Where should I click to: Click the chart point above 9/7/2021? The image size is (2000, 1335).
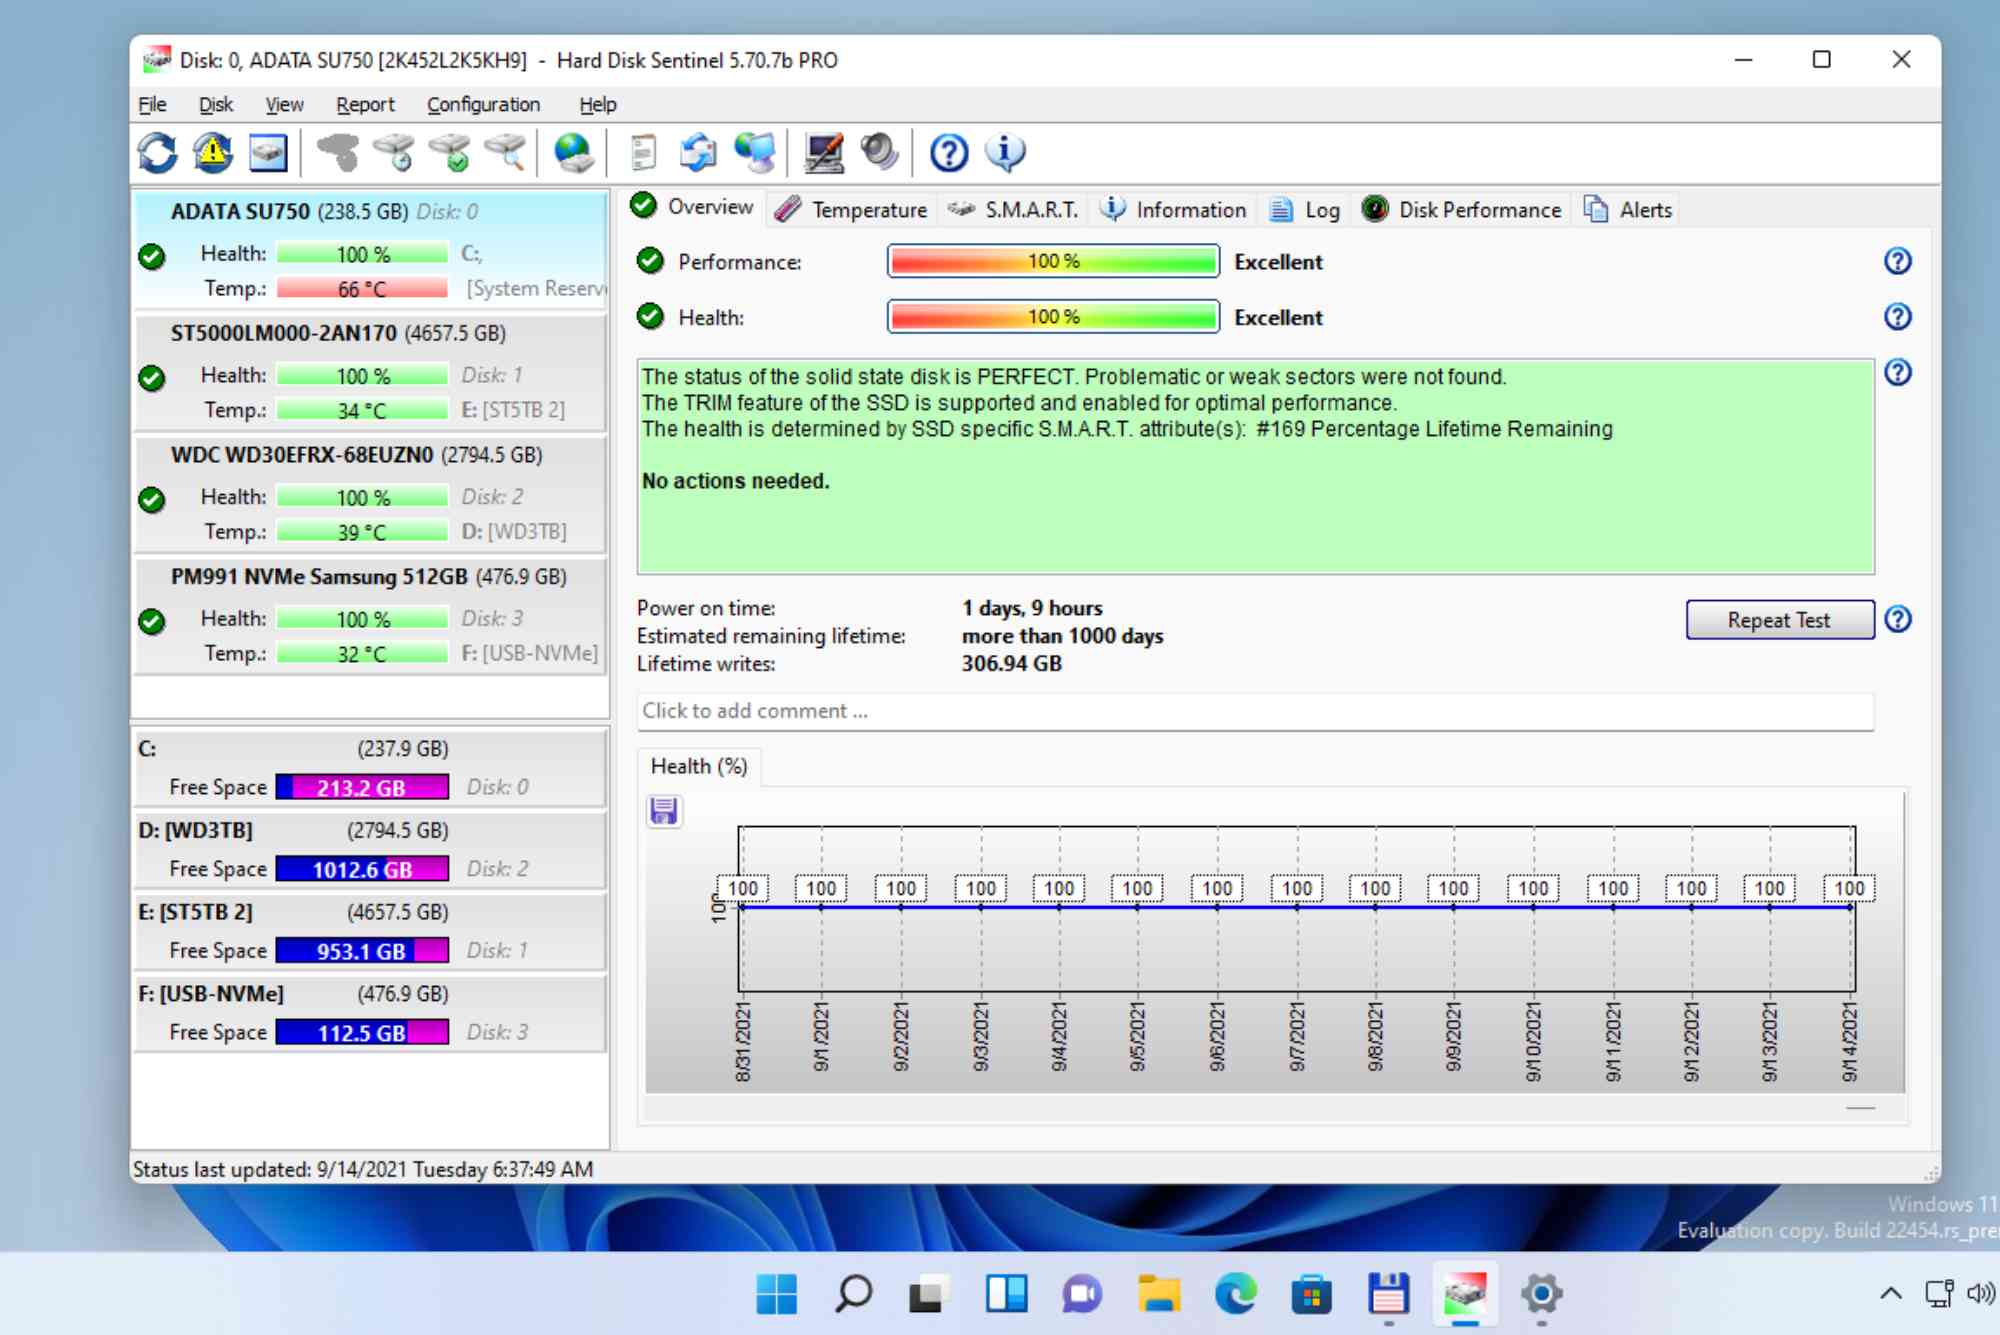pos(1297,907)
